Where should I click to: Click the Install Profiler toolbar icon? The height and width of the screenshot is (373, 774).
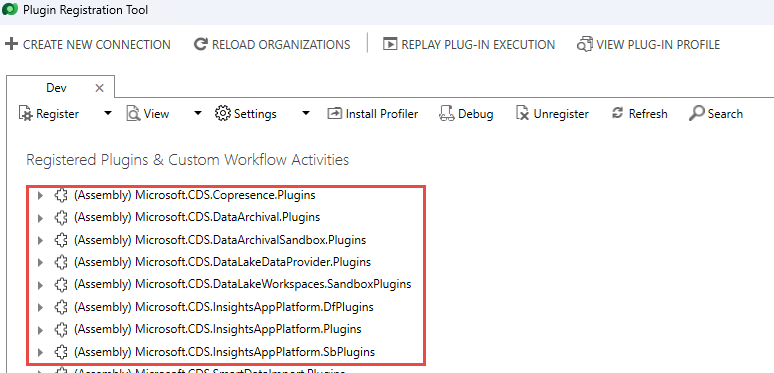tap(334, 114)
